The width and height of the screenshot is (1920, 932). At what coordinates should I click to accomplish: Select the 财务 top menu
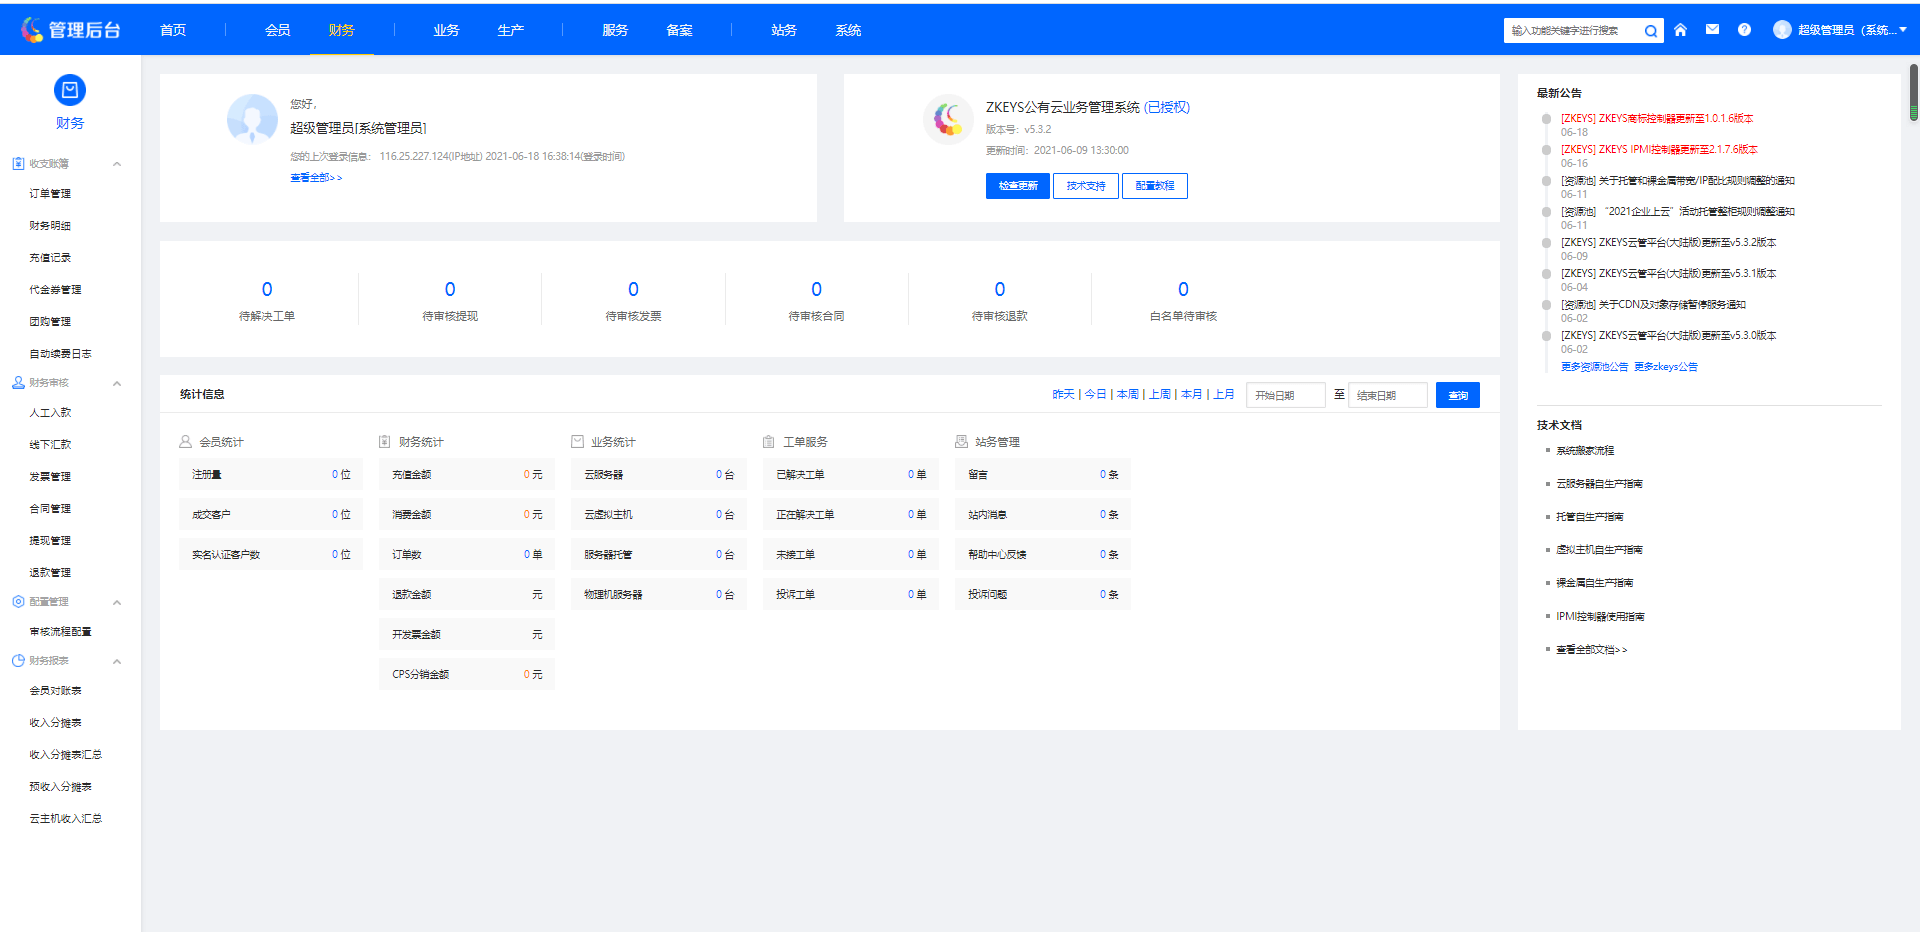(x=341, y=30)
